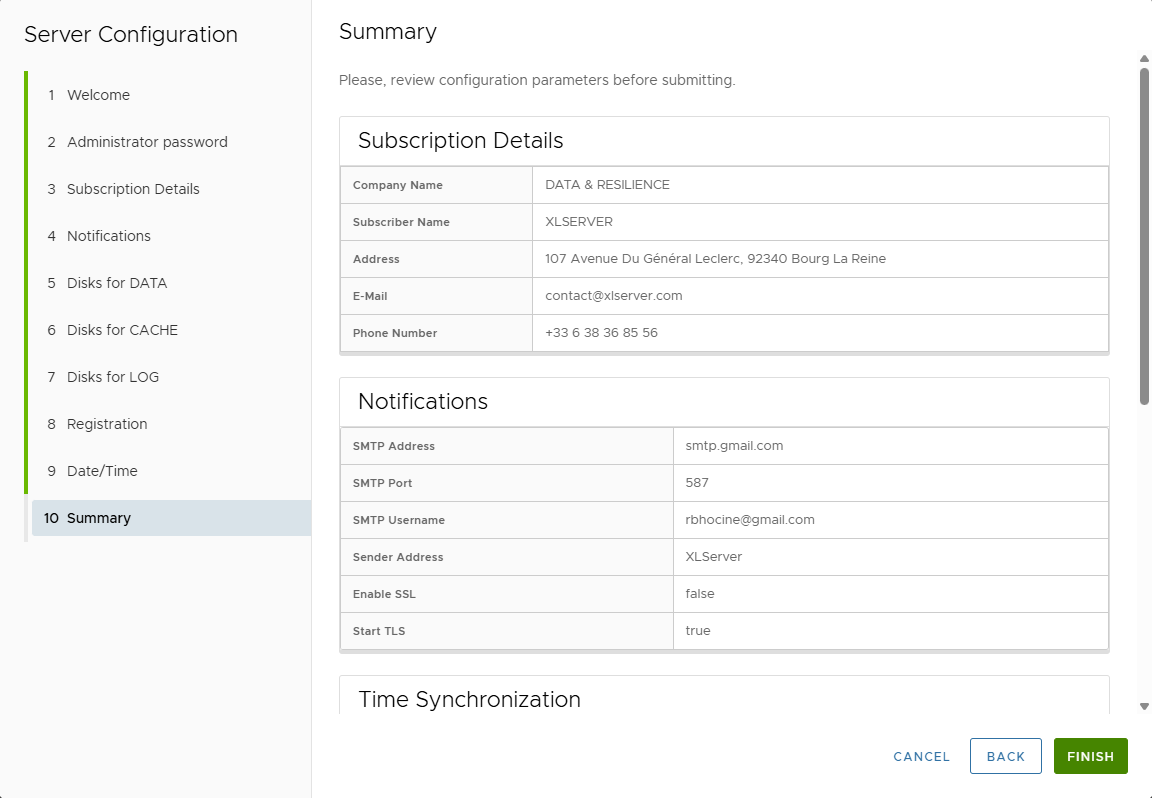Select the Welcome step in sidebar

coord(97,95)
